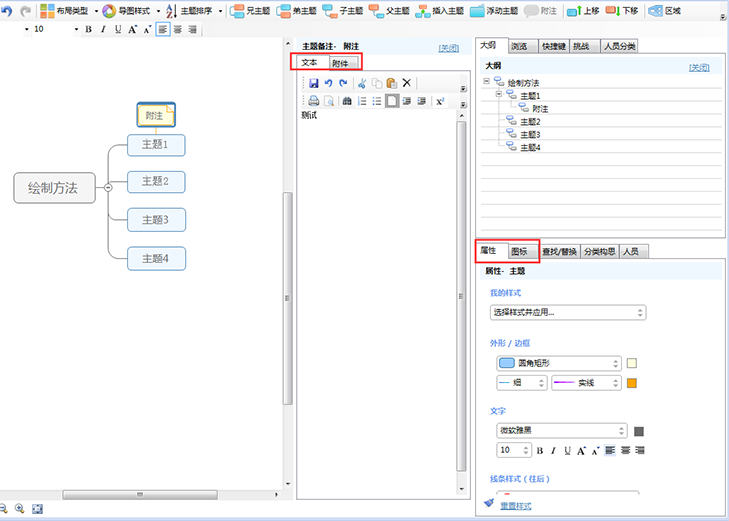The height and width of the screenshot is (521, 729).
Task: Click the 重置样式 reset style link
Action: click(515, 506)
